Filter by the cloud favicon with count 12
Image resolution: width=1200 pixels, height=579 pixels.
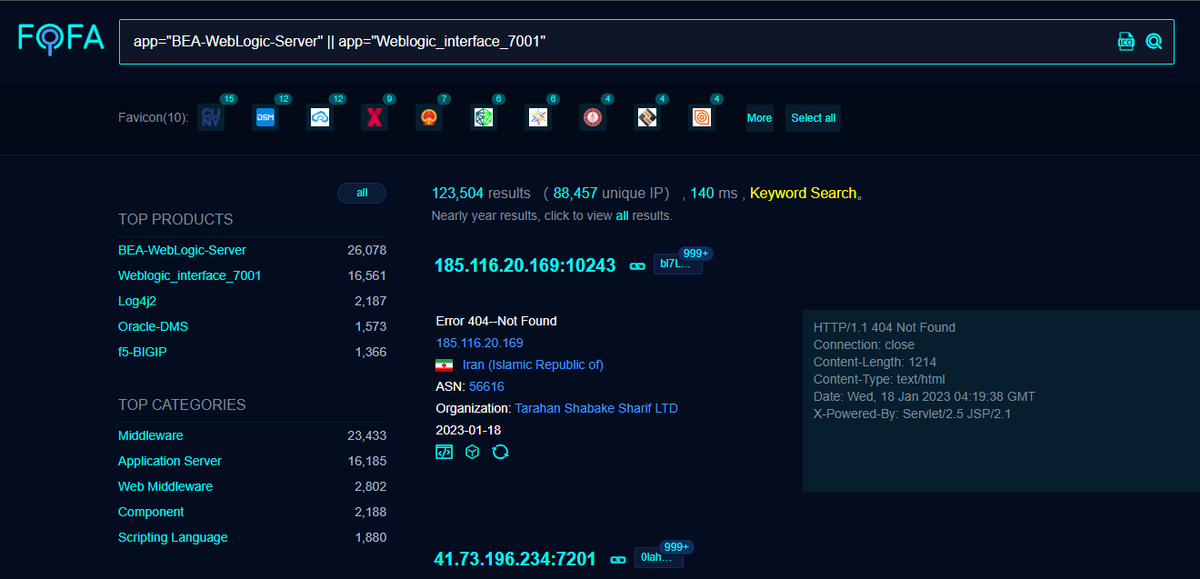pos(320,118)
